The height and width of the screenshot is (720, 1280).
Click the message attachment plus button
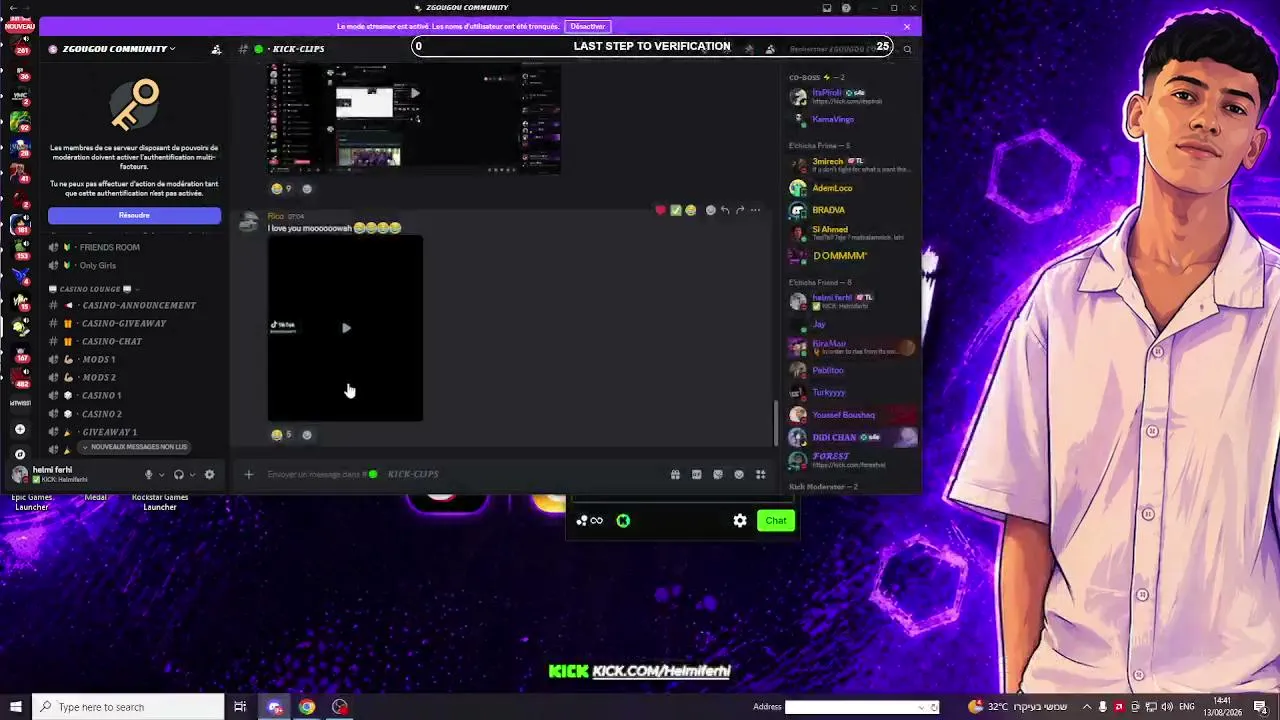point(249,474)
